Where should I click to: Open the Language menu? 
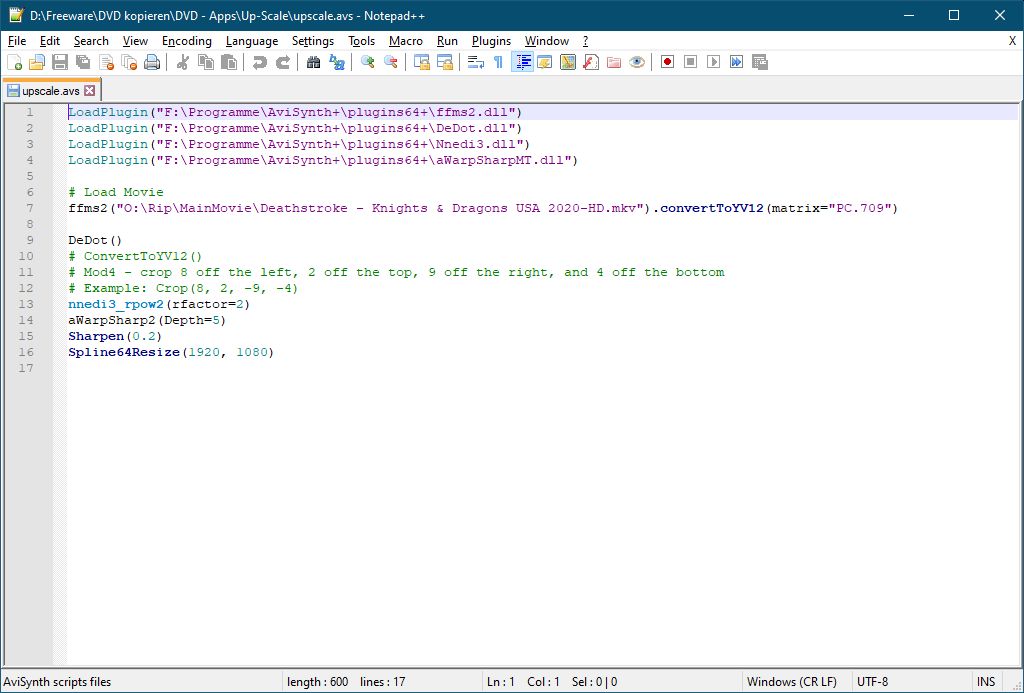click(x=252, y=41)
